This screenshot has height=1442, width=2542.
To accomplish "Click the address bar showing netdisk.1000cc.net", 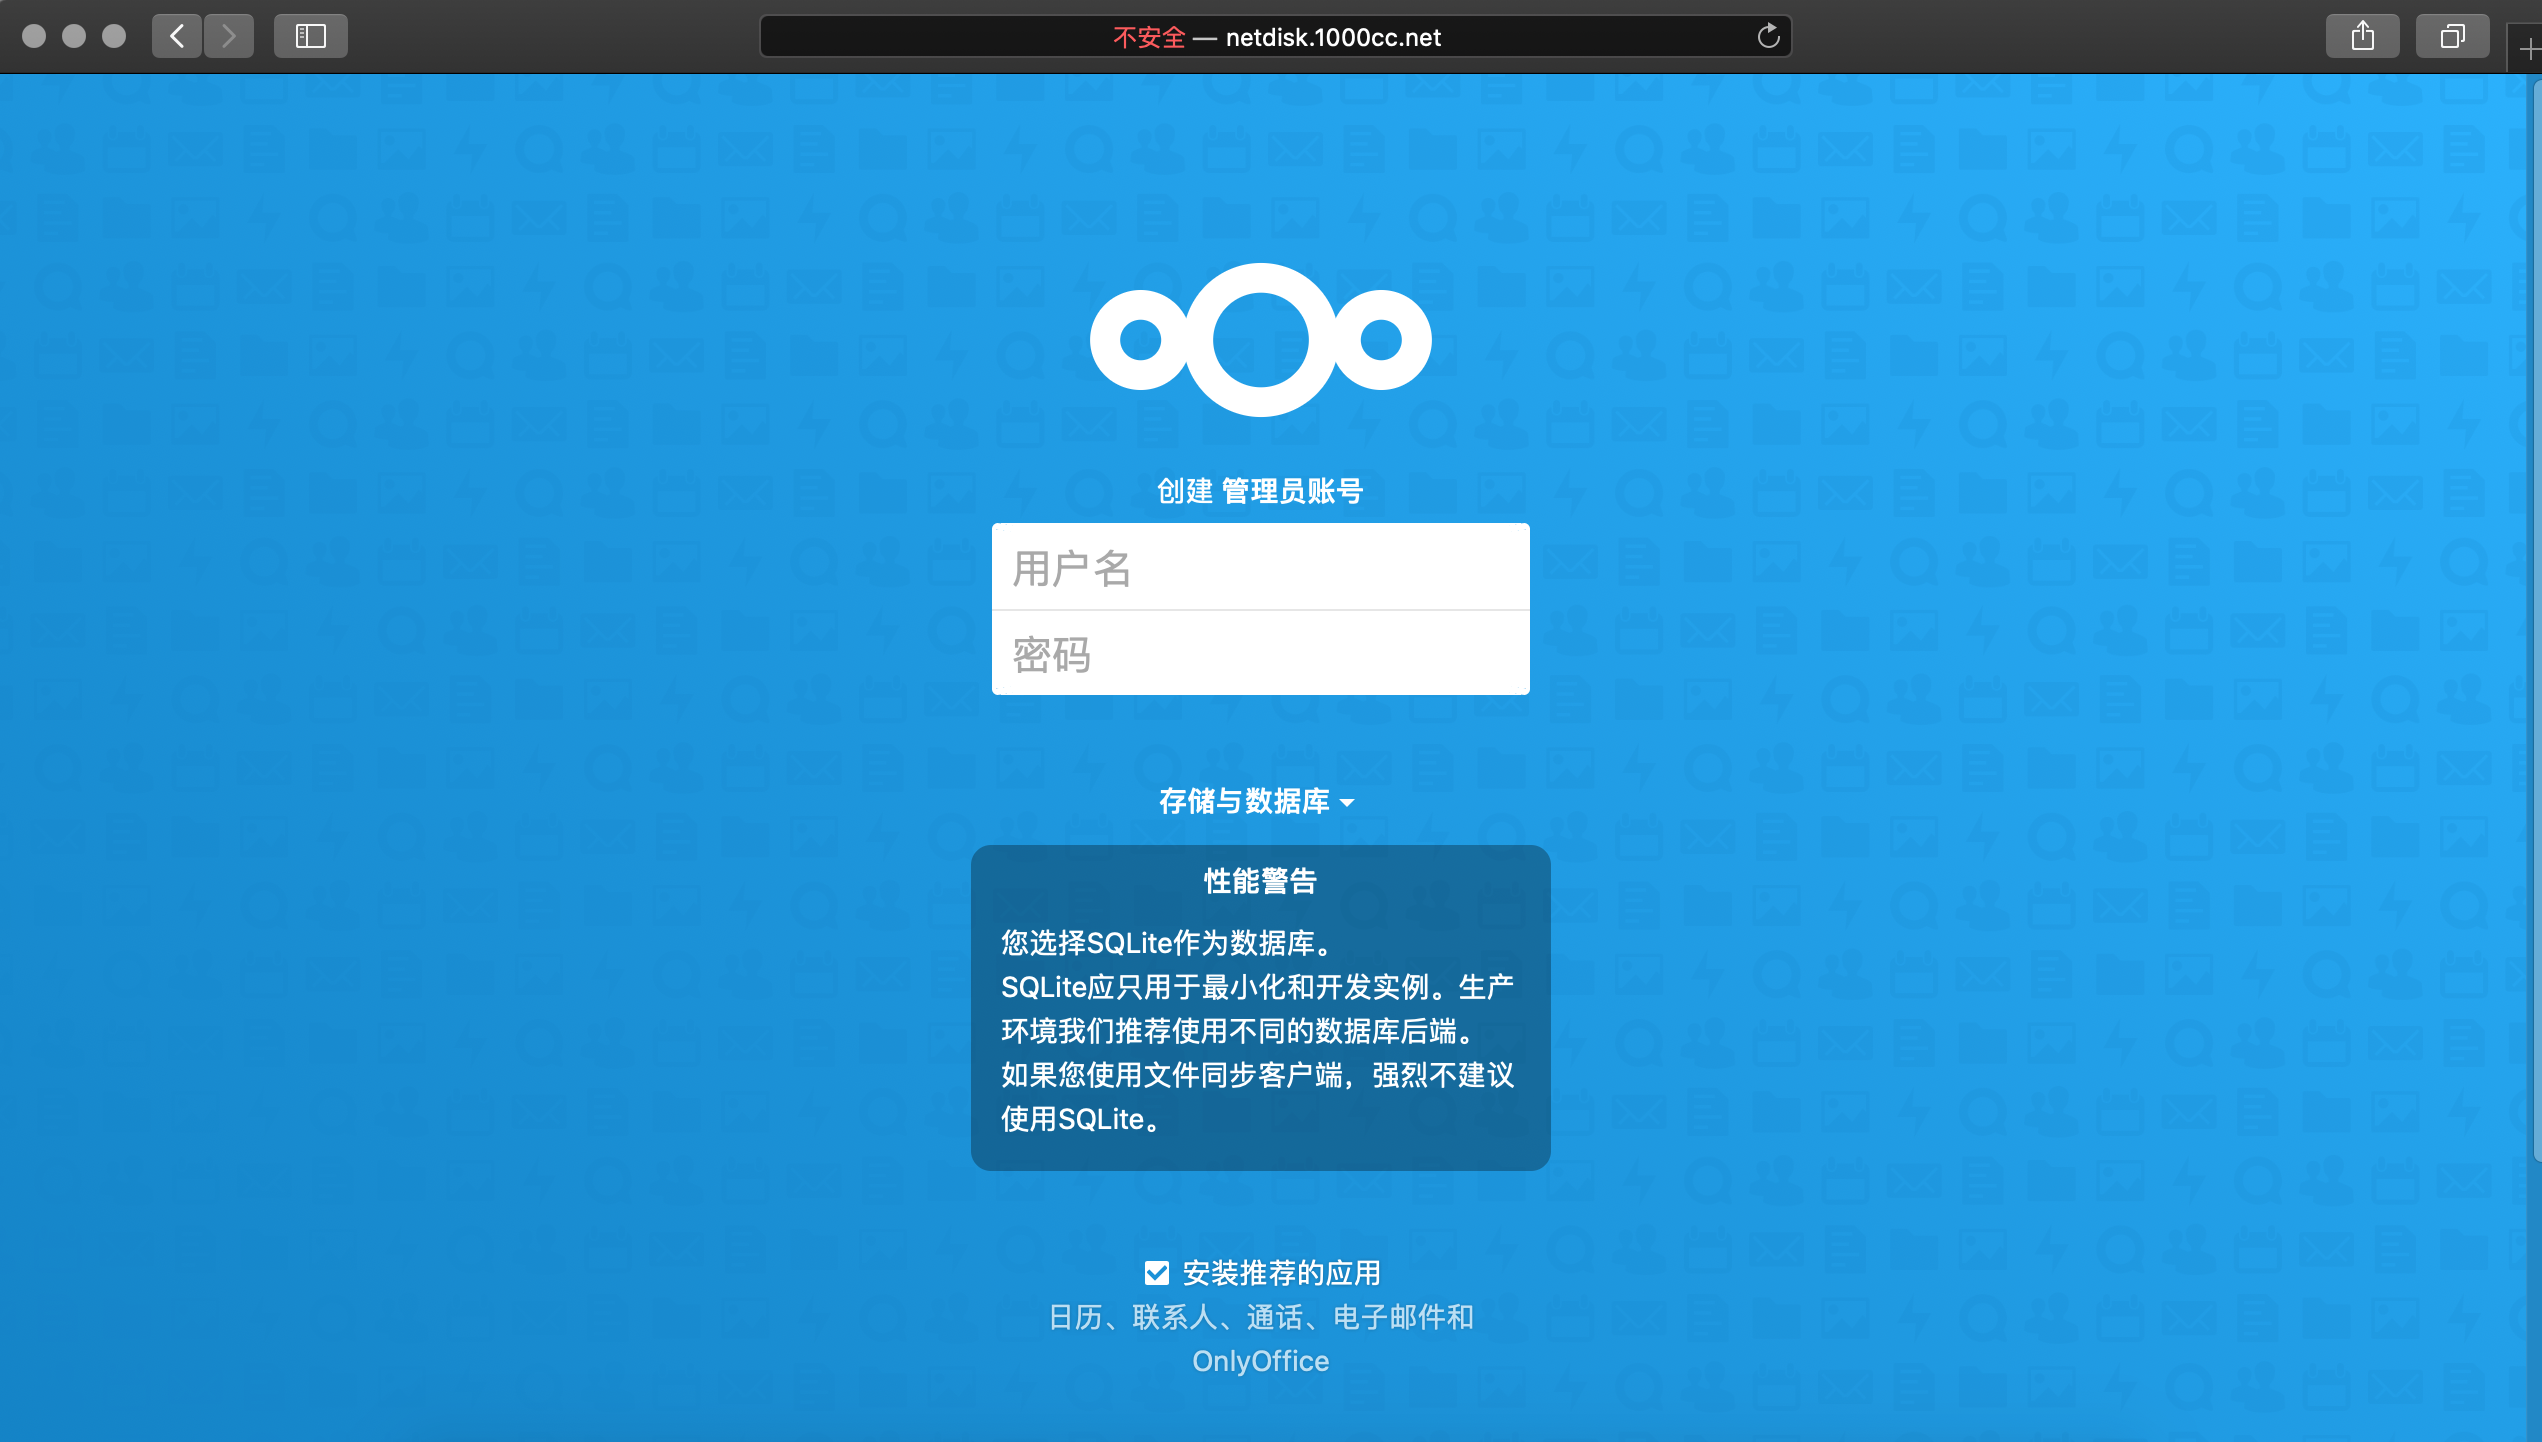I will coord(1275,37).
